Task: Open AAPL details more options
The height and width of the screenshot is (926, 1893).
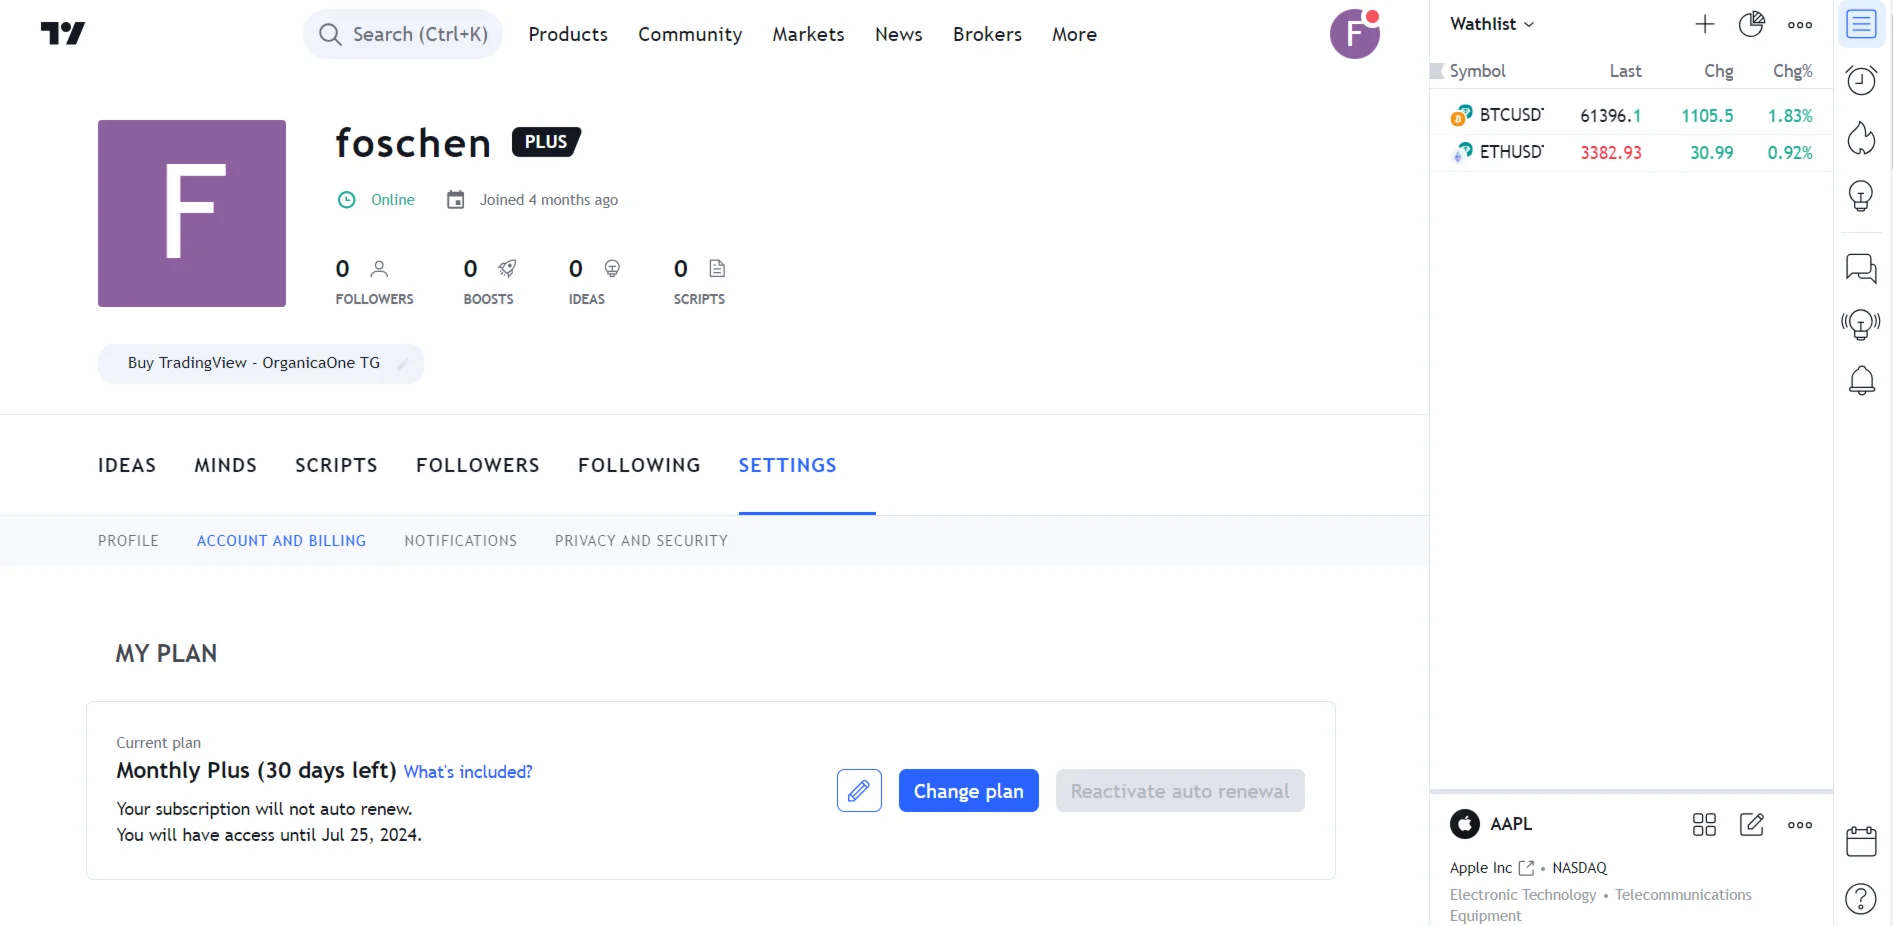Action: pos(1800,825)
